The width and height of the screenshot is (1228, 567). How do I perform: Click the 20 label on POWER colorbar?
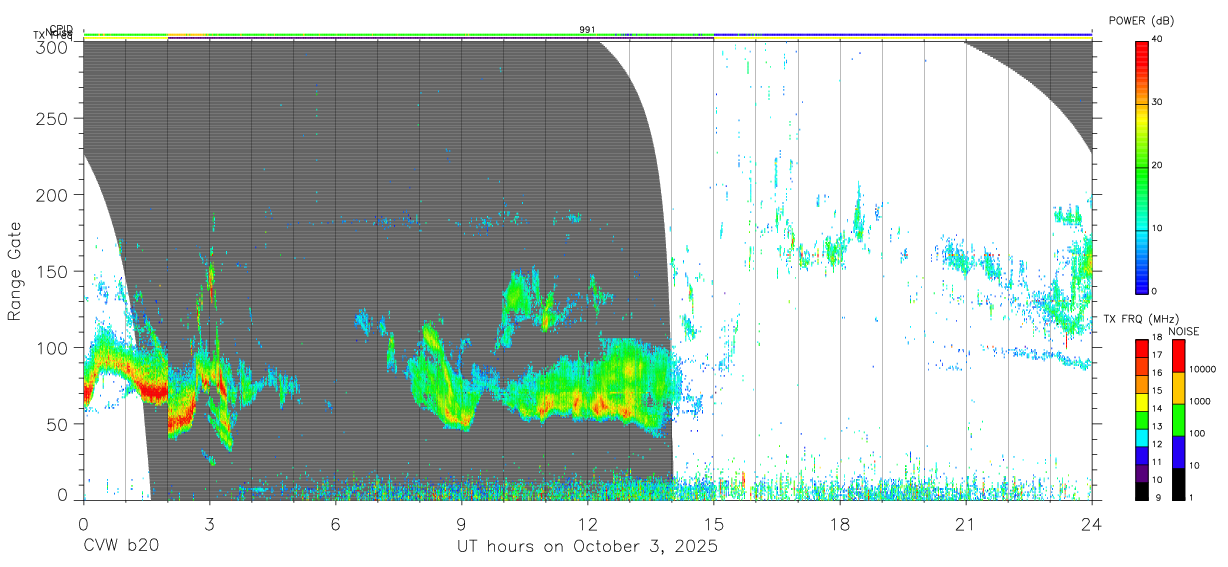[1159, 165]
